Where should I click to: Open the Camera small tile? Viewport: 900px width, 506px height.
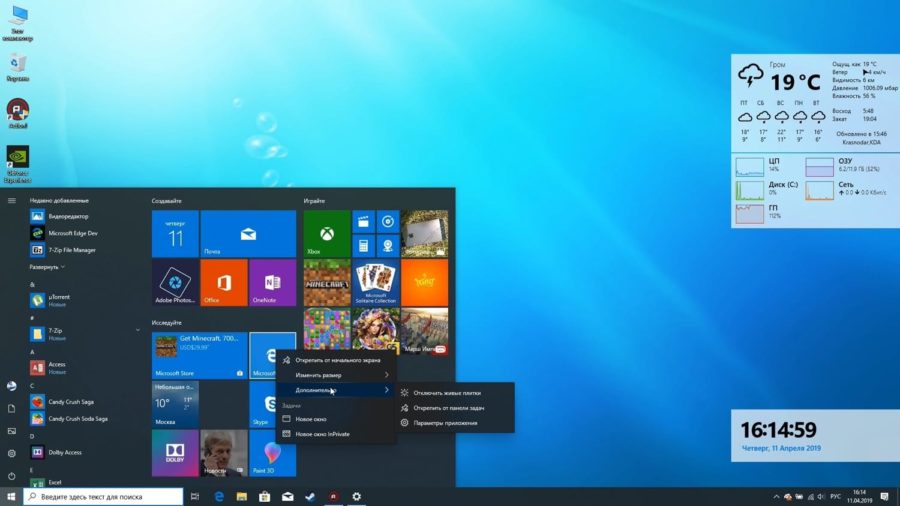pos(388,246)
